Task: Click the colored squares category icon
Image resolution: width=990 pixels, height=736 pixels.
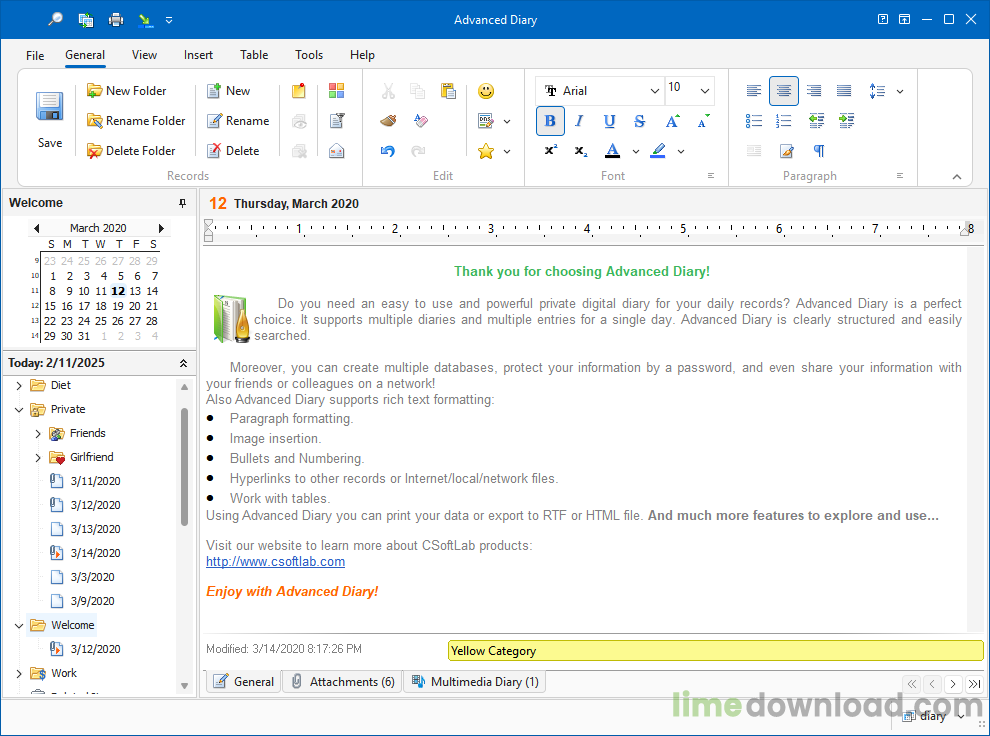Action: point(337,91)
